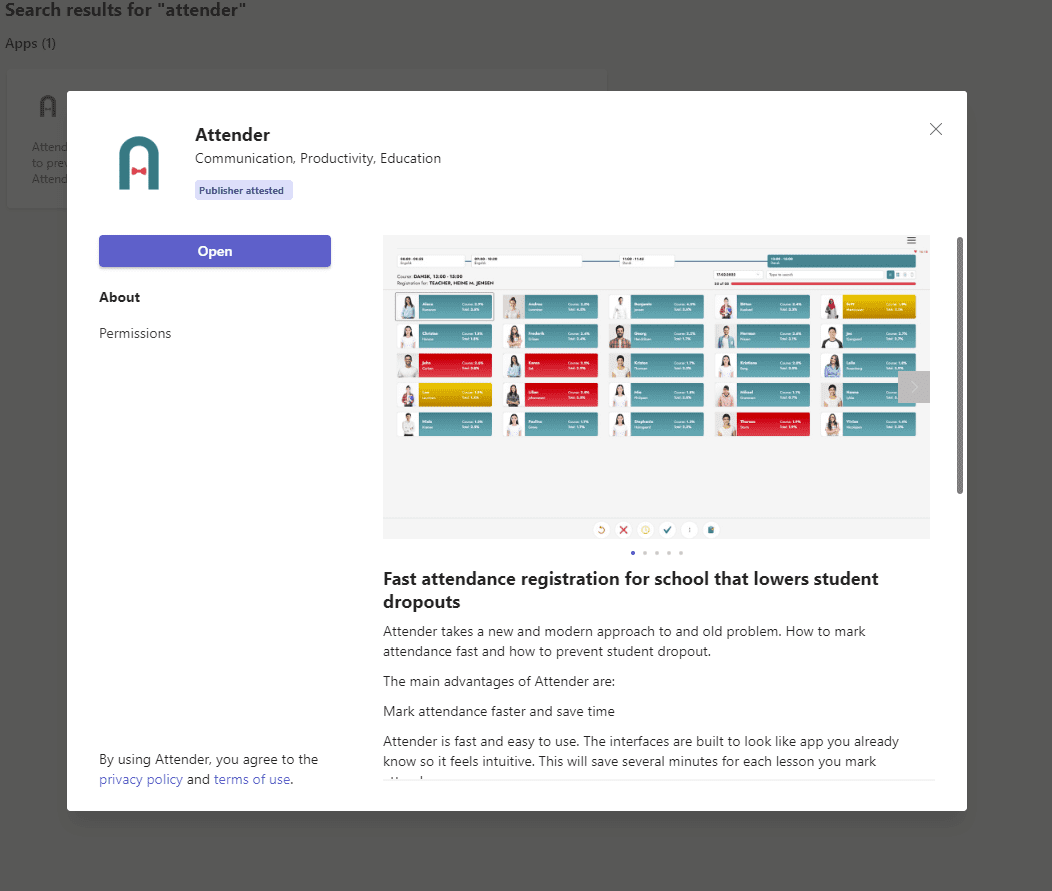Open the clipboard notes icon in the preview
The image size is (1052, 891).
coord(711,529)
